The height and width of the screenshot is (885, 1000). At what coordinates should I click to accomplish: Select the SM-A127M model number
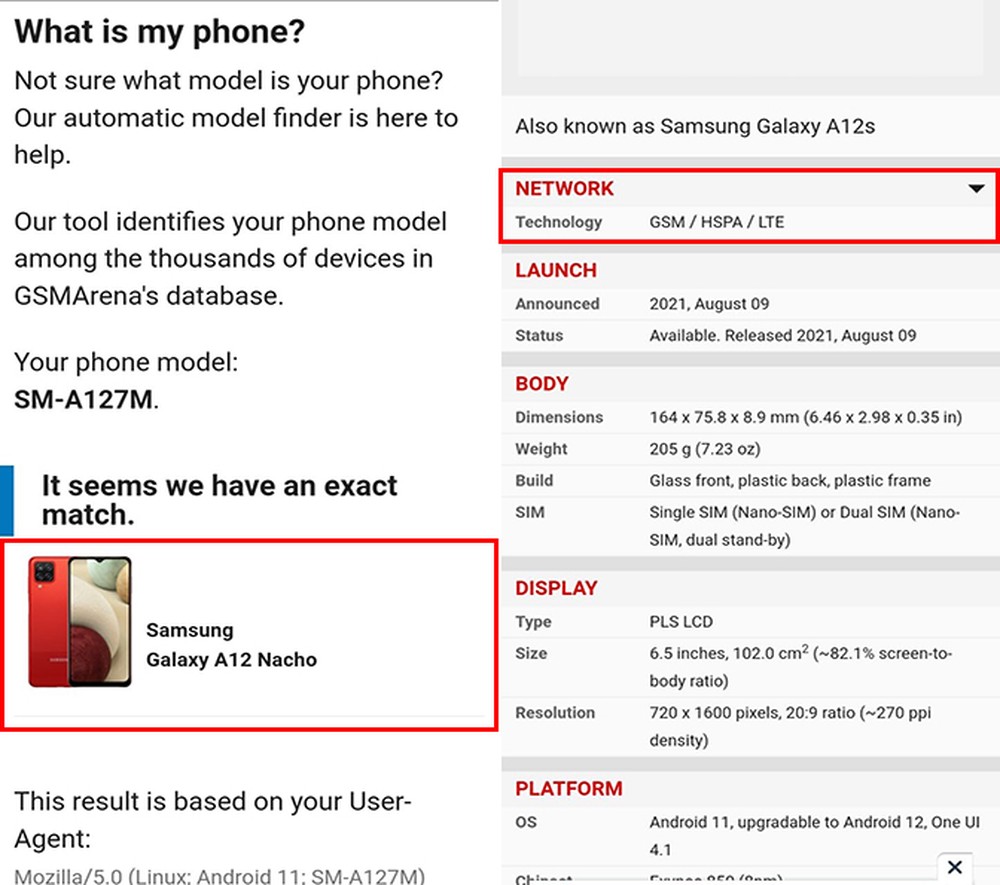tap(84, 400)
